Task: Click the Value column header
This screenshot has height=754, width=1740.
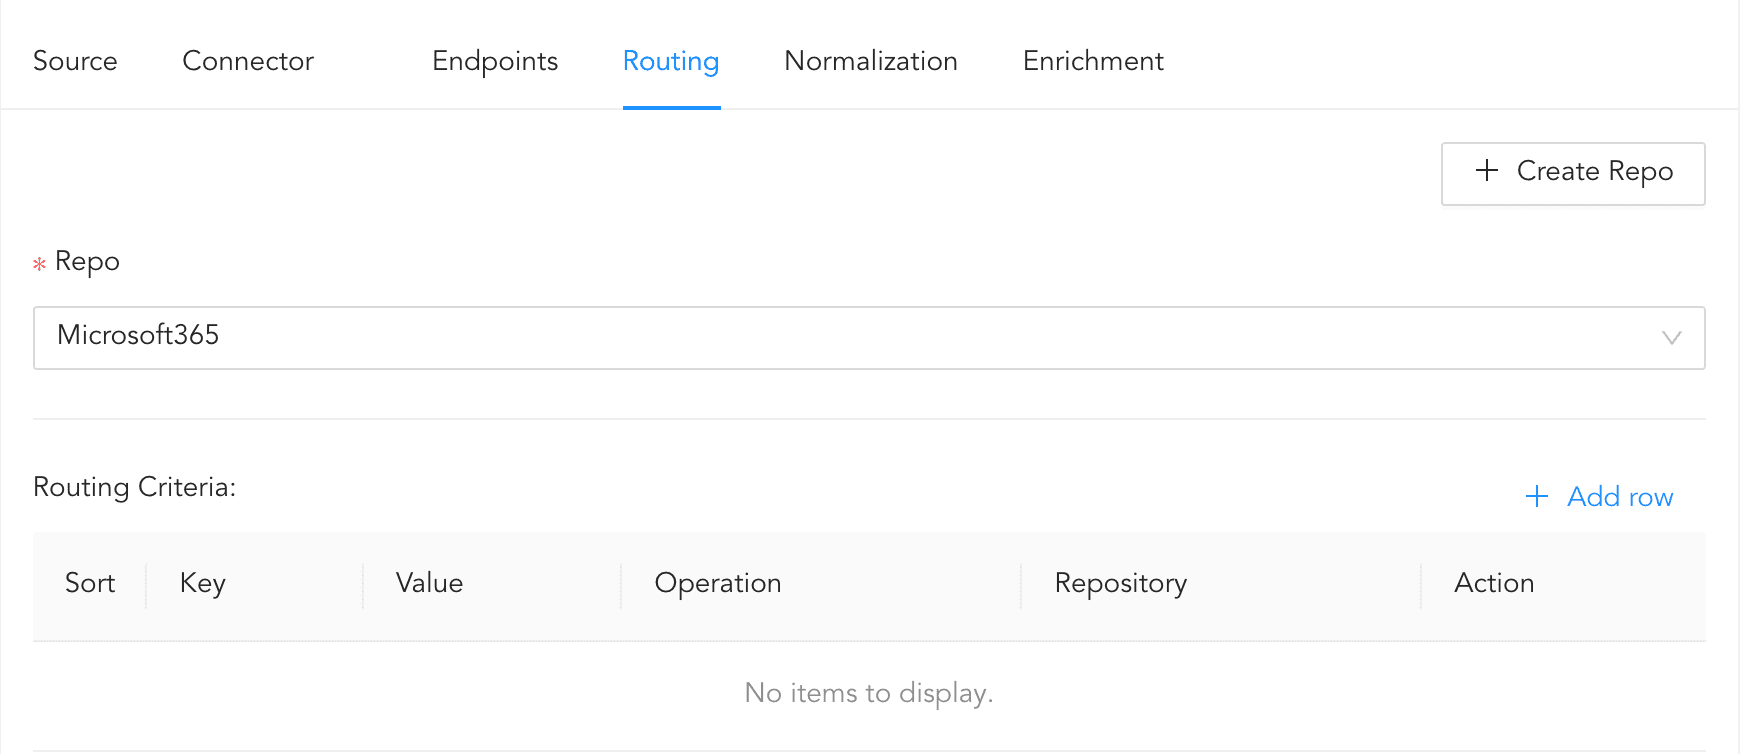Action: coord(429,583)
